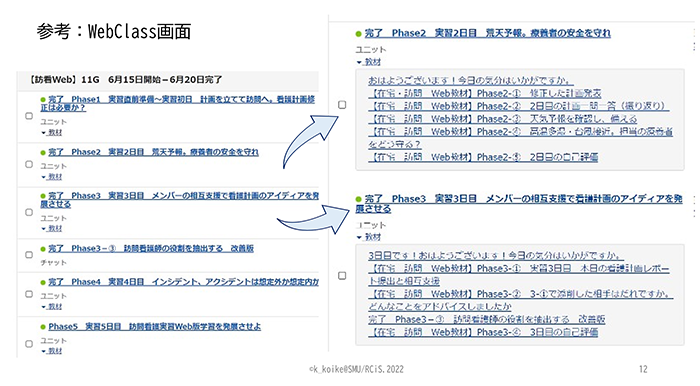Open Phase5 実習5日目 link
The width and height of the screenshot is (700, 386).
pyautogui.click(x=154, y=327)
